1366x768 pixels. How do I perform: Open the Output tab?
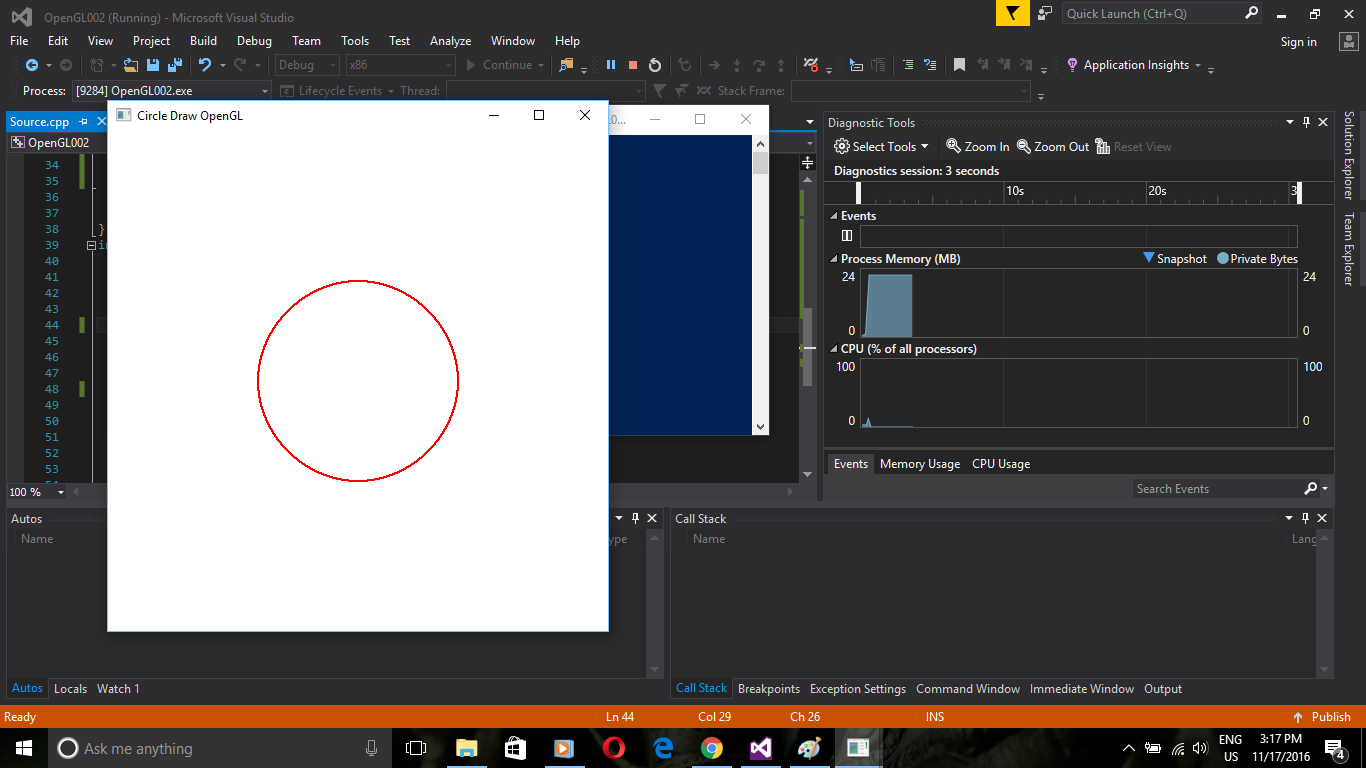click(x=1163, y=689)
